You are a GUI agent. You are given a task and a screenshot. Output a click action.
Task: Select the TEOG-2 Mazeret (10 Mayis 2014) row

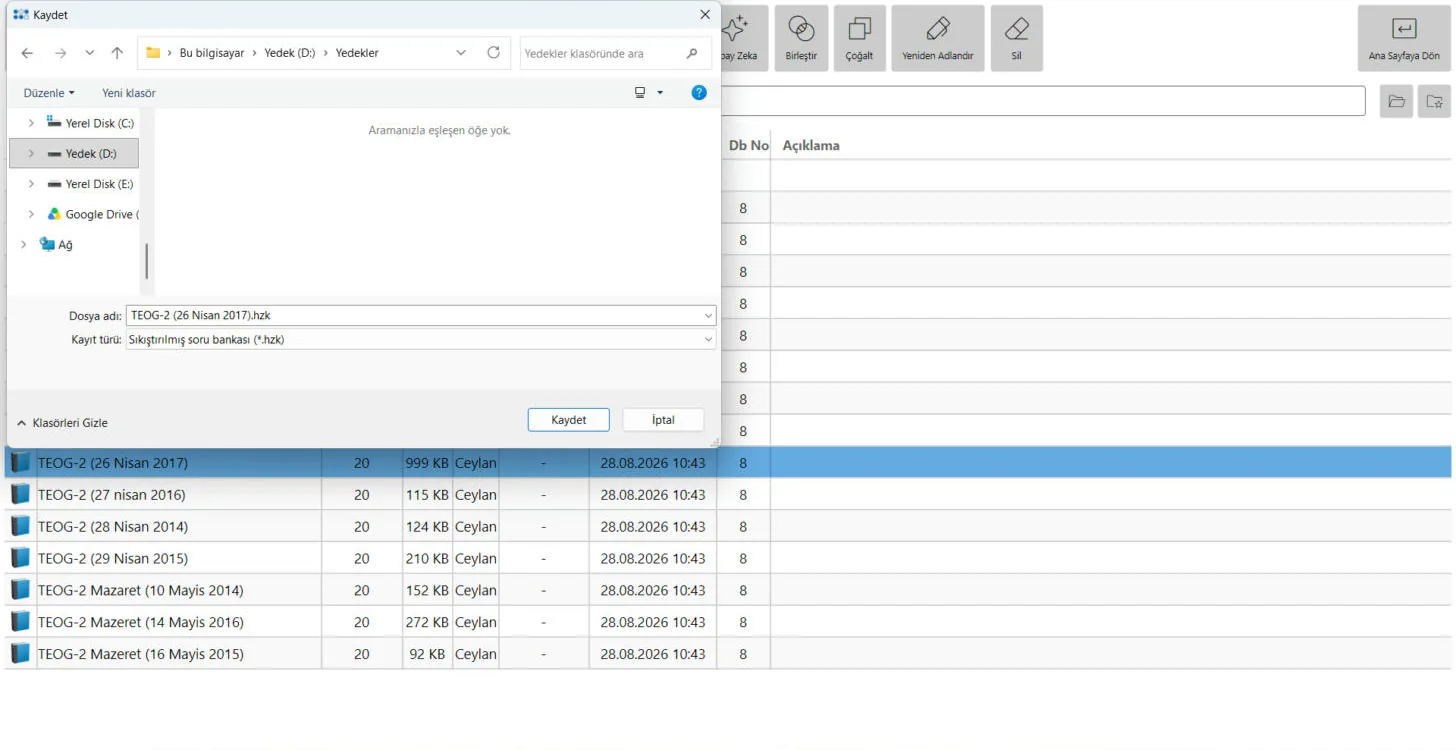click(x=728, y=590)
